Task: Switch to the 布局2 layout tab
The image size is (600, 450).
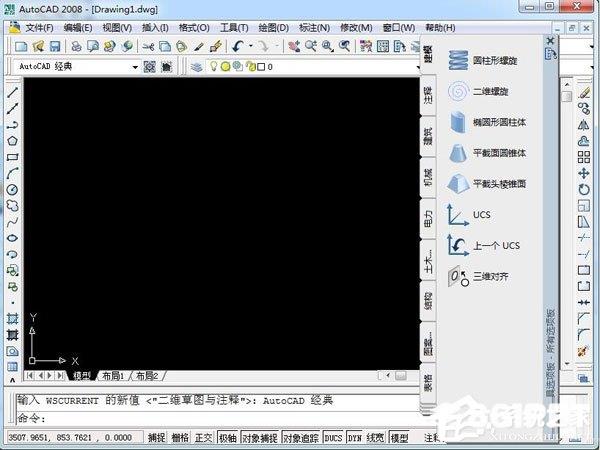Action: click(x=147, y=376)
